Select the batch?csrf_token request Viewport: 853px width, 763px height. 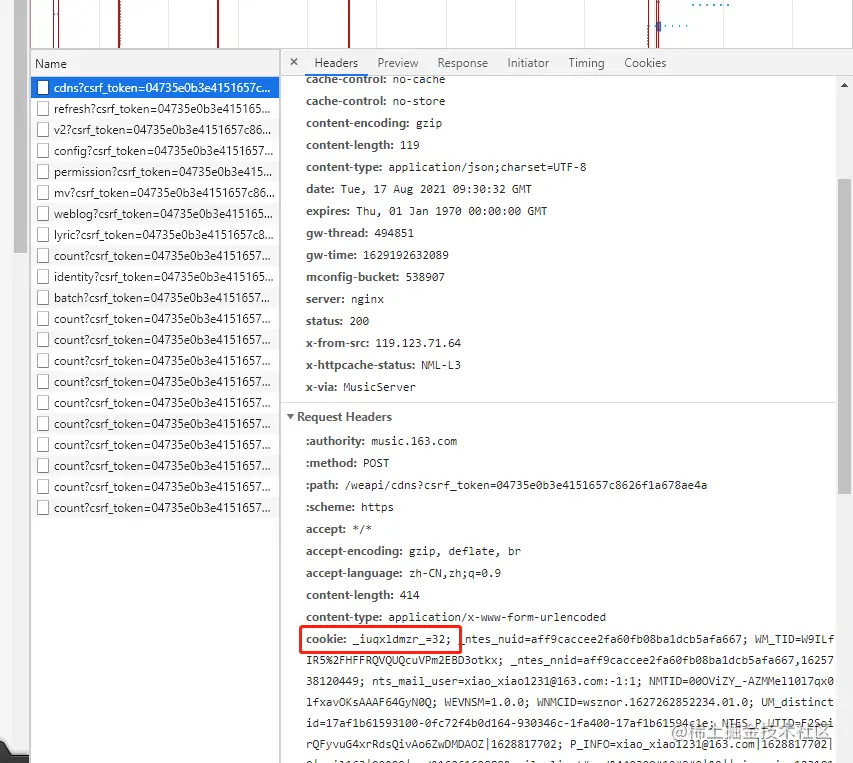coord(155,298)
